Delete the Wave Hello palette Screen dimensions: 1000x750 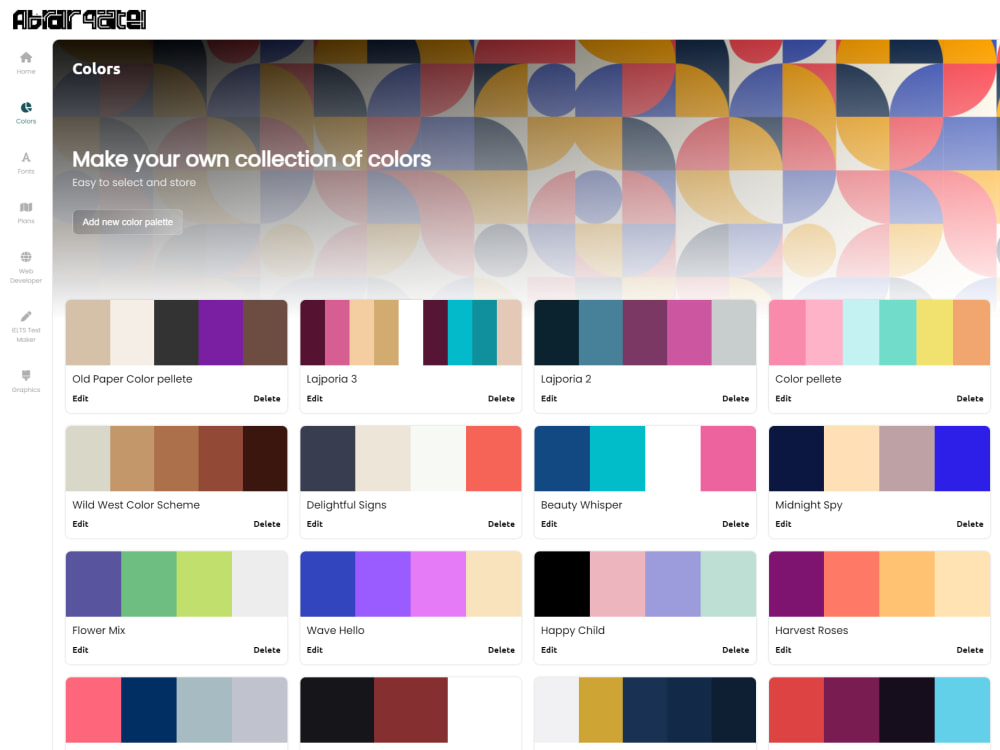(501, 650)
